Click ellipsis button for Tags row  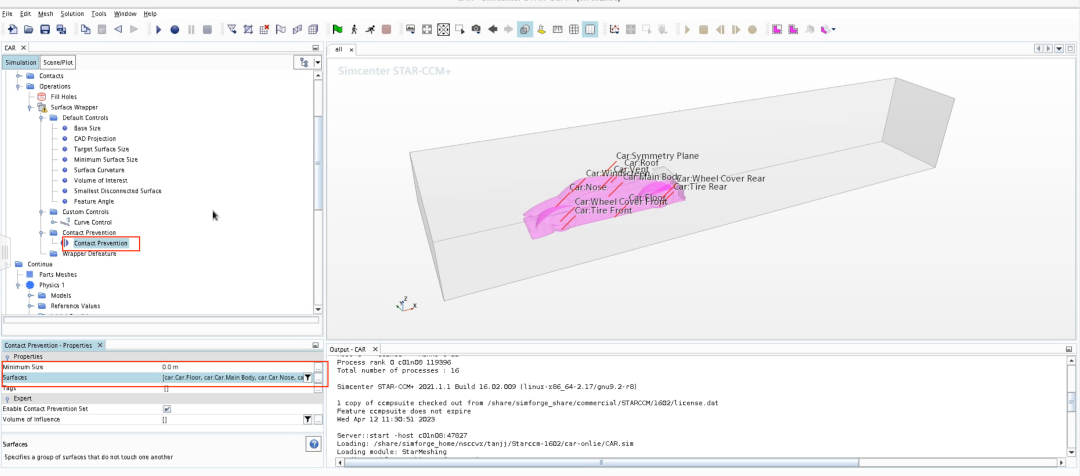coord(318,388)
